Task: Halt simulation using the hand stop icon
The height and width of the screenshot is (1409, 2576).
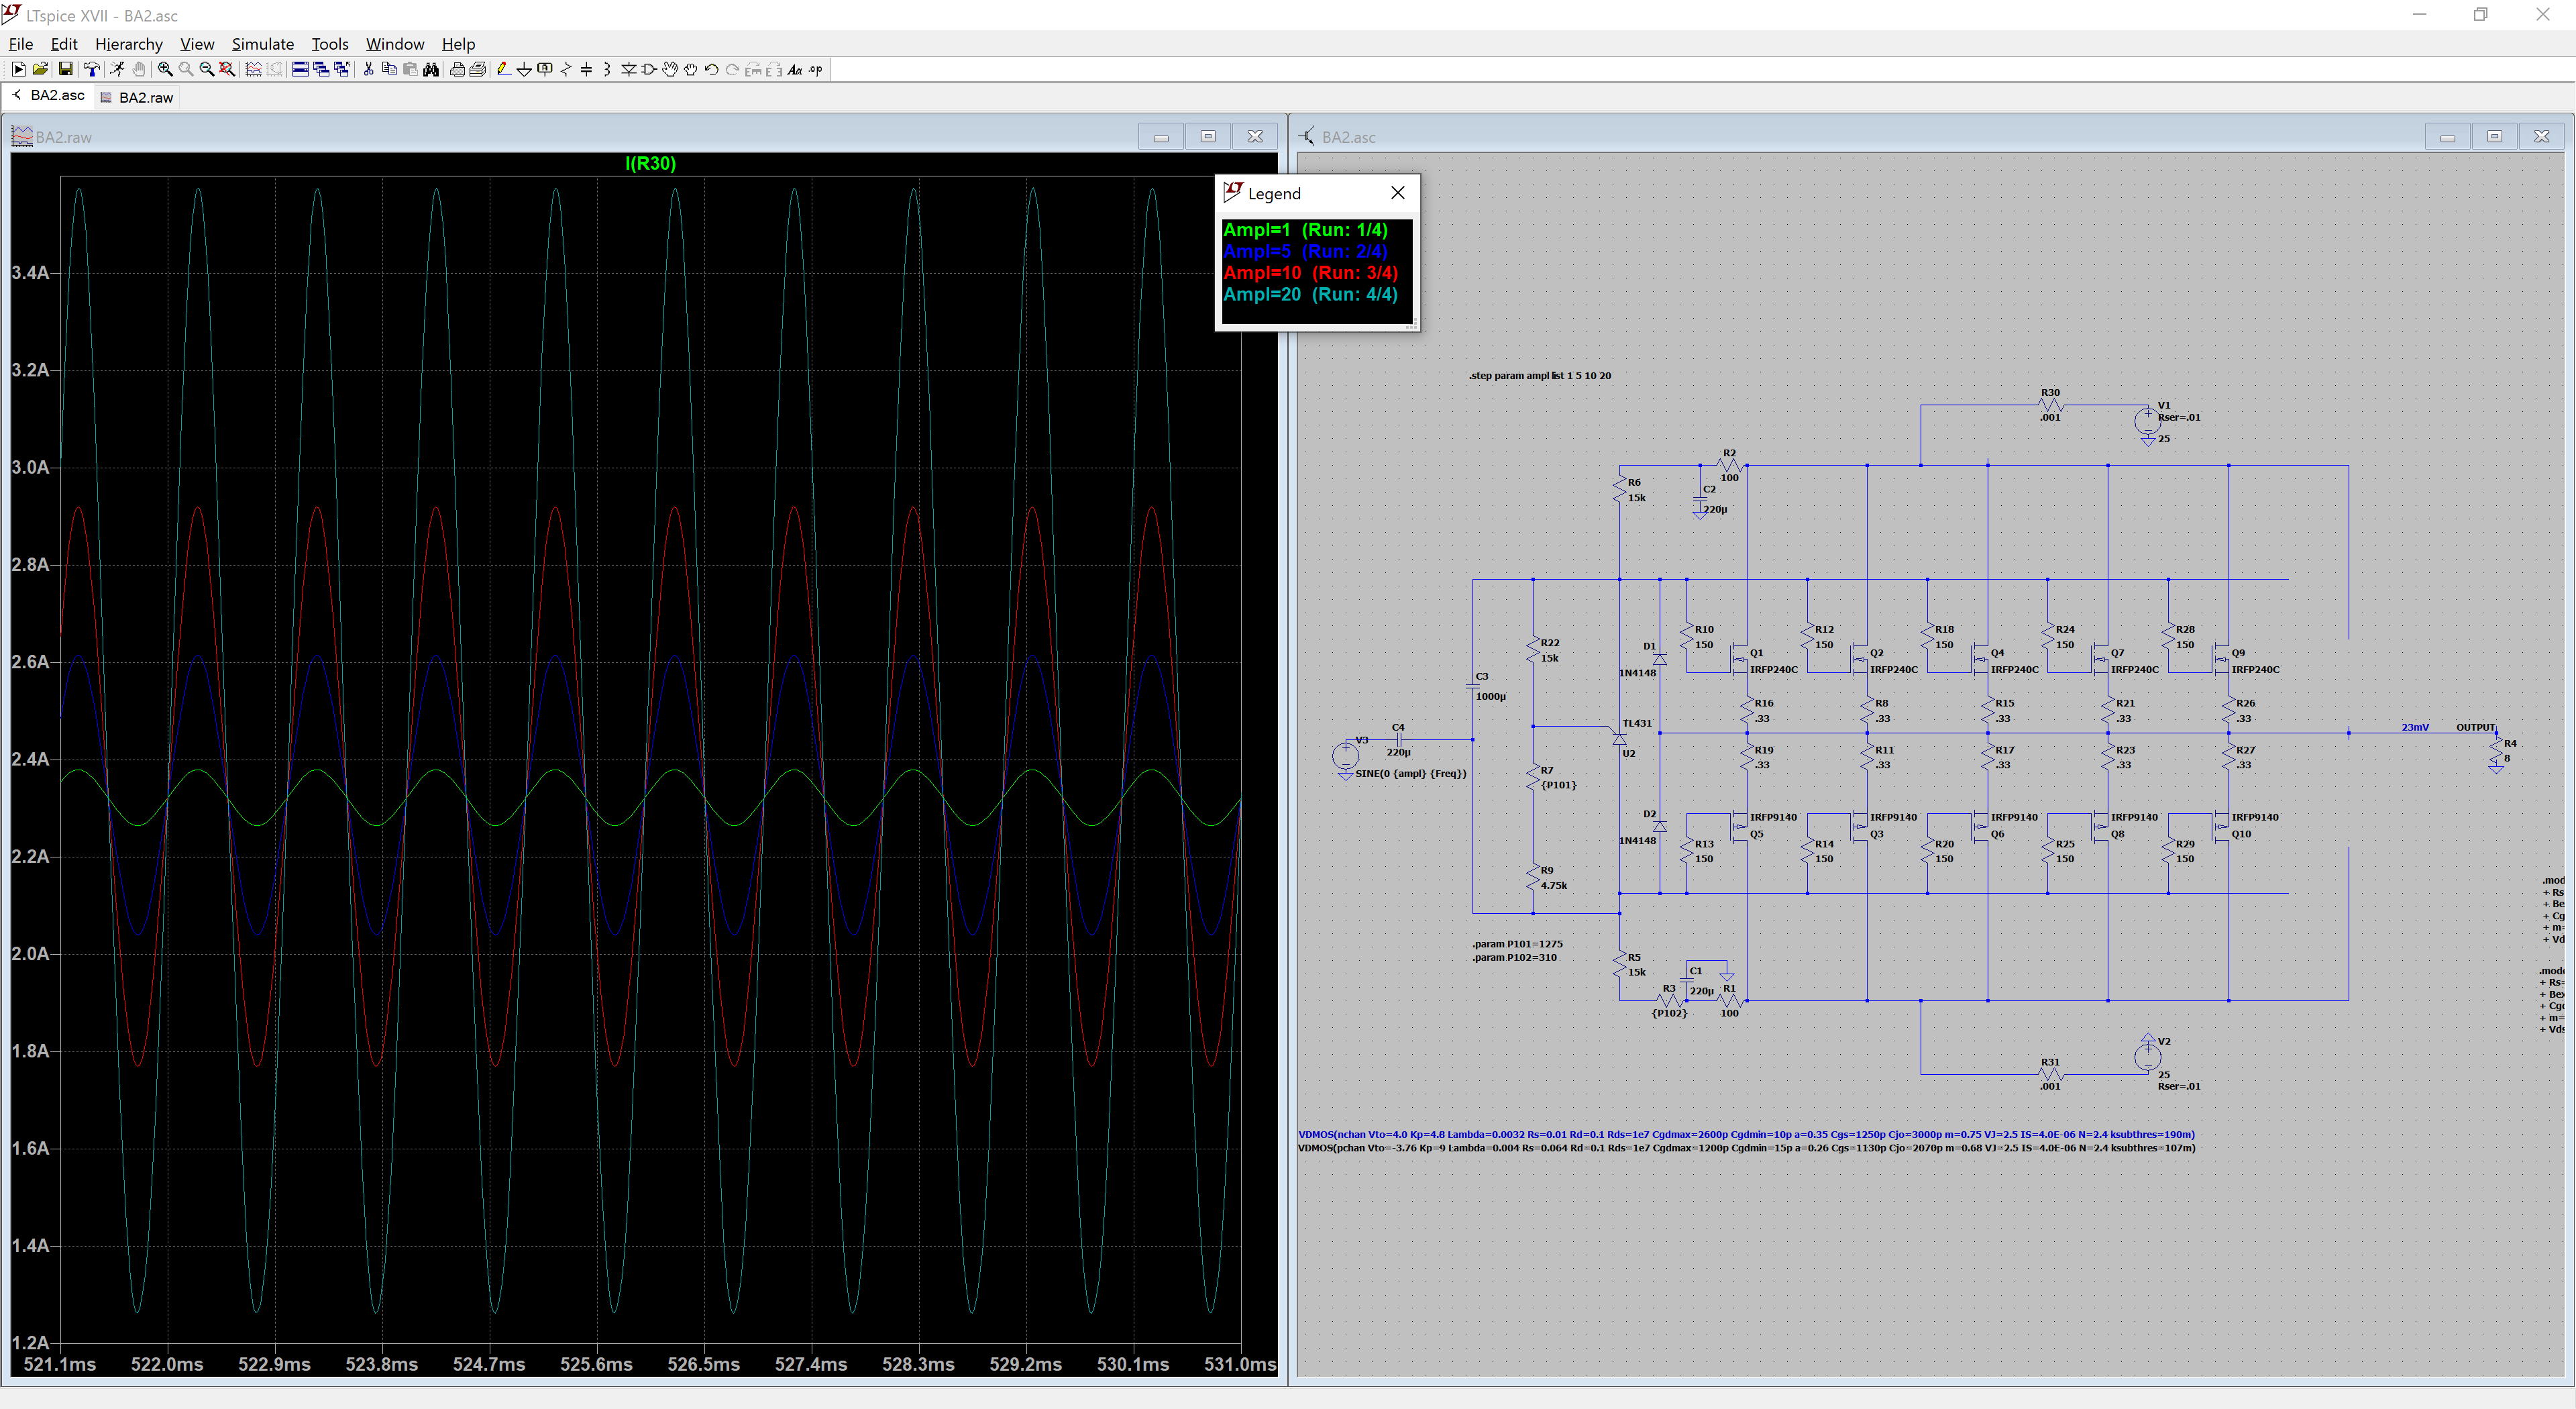Action: [x=139, y=69]
